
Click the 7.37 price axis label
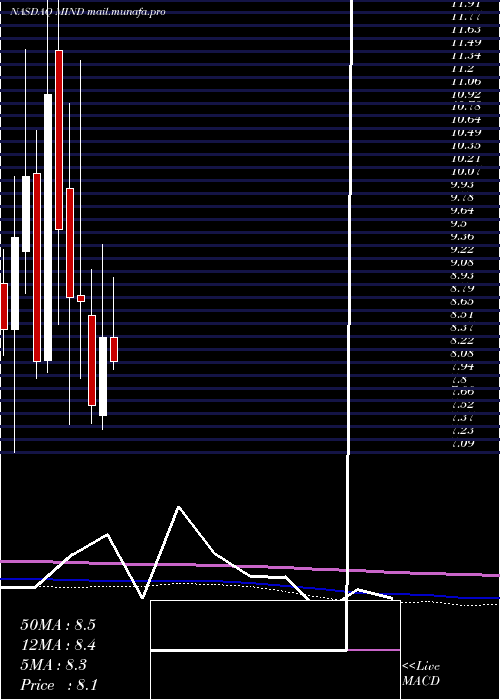click(462, 417)
